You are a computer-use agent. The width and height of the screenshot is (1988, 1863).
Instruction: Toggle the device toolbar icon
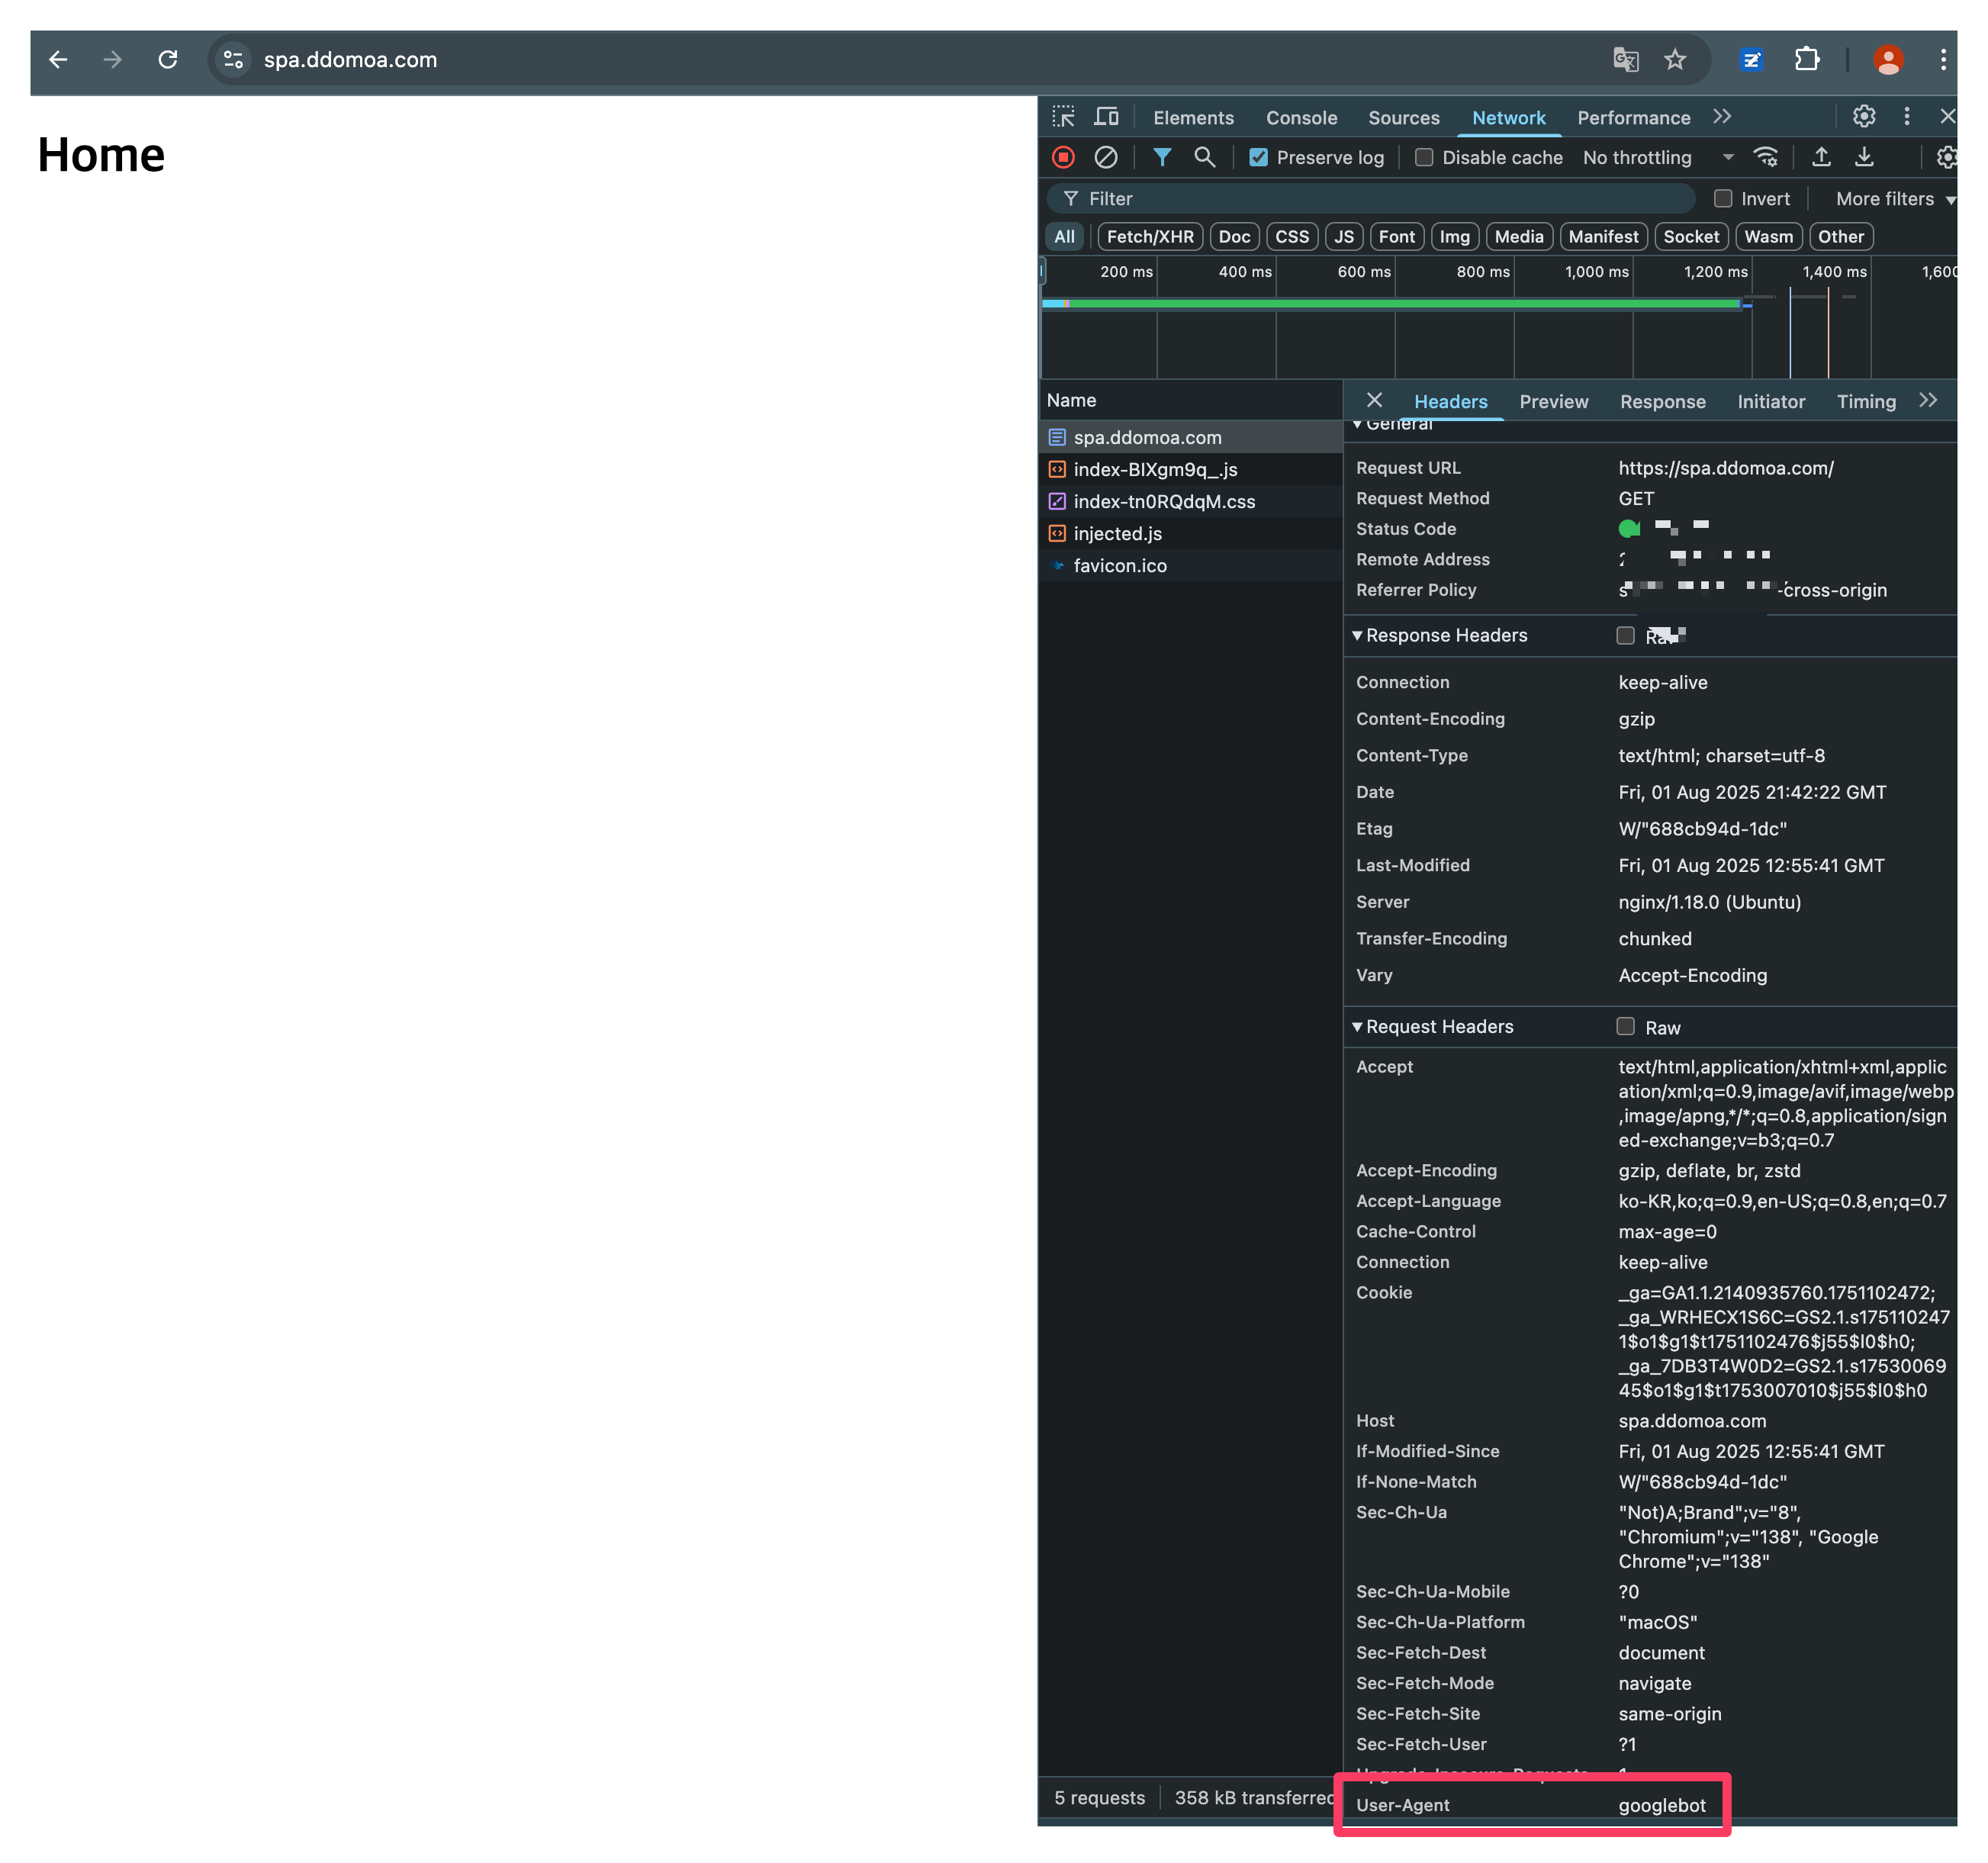pos(1106,117)
